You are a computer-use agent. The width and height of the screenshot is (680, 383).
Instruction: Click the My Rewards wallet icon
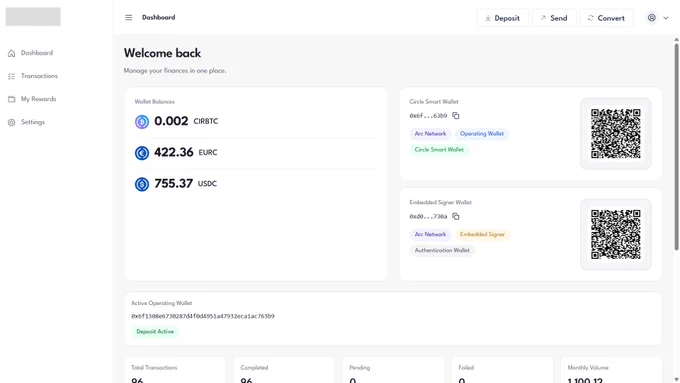coord(11,99)
